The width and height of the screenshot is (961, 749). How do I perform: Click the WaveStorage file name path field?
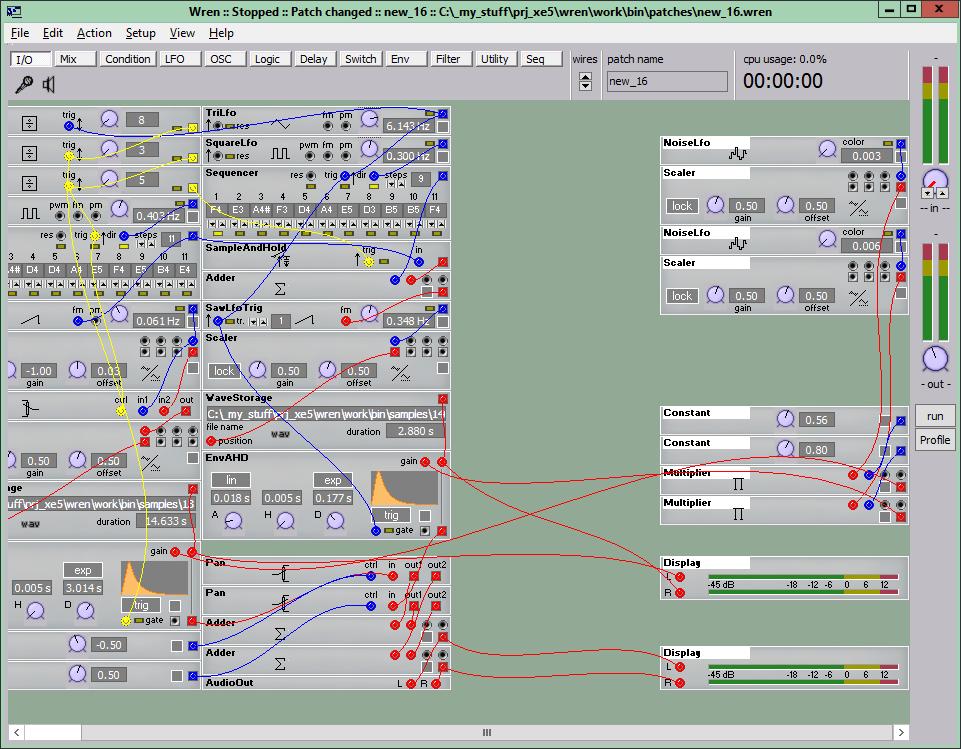point(327,414)
